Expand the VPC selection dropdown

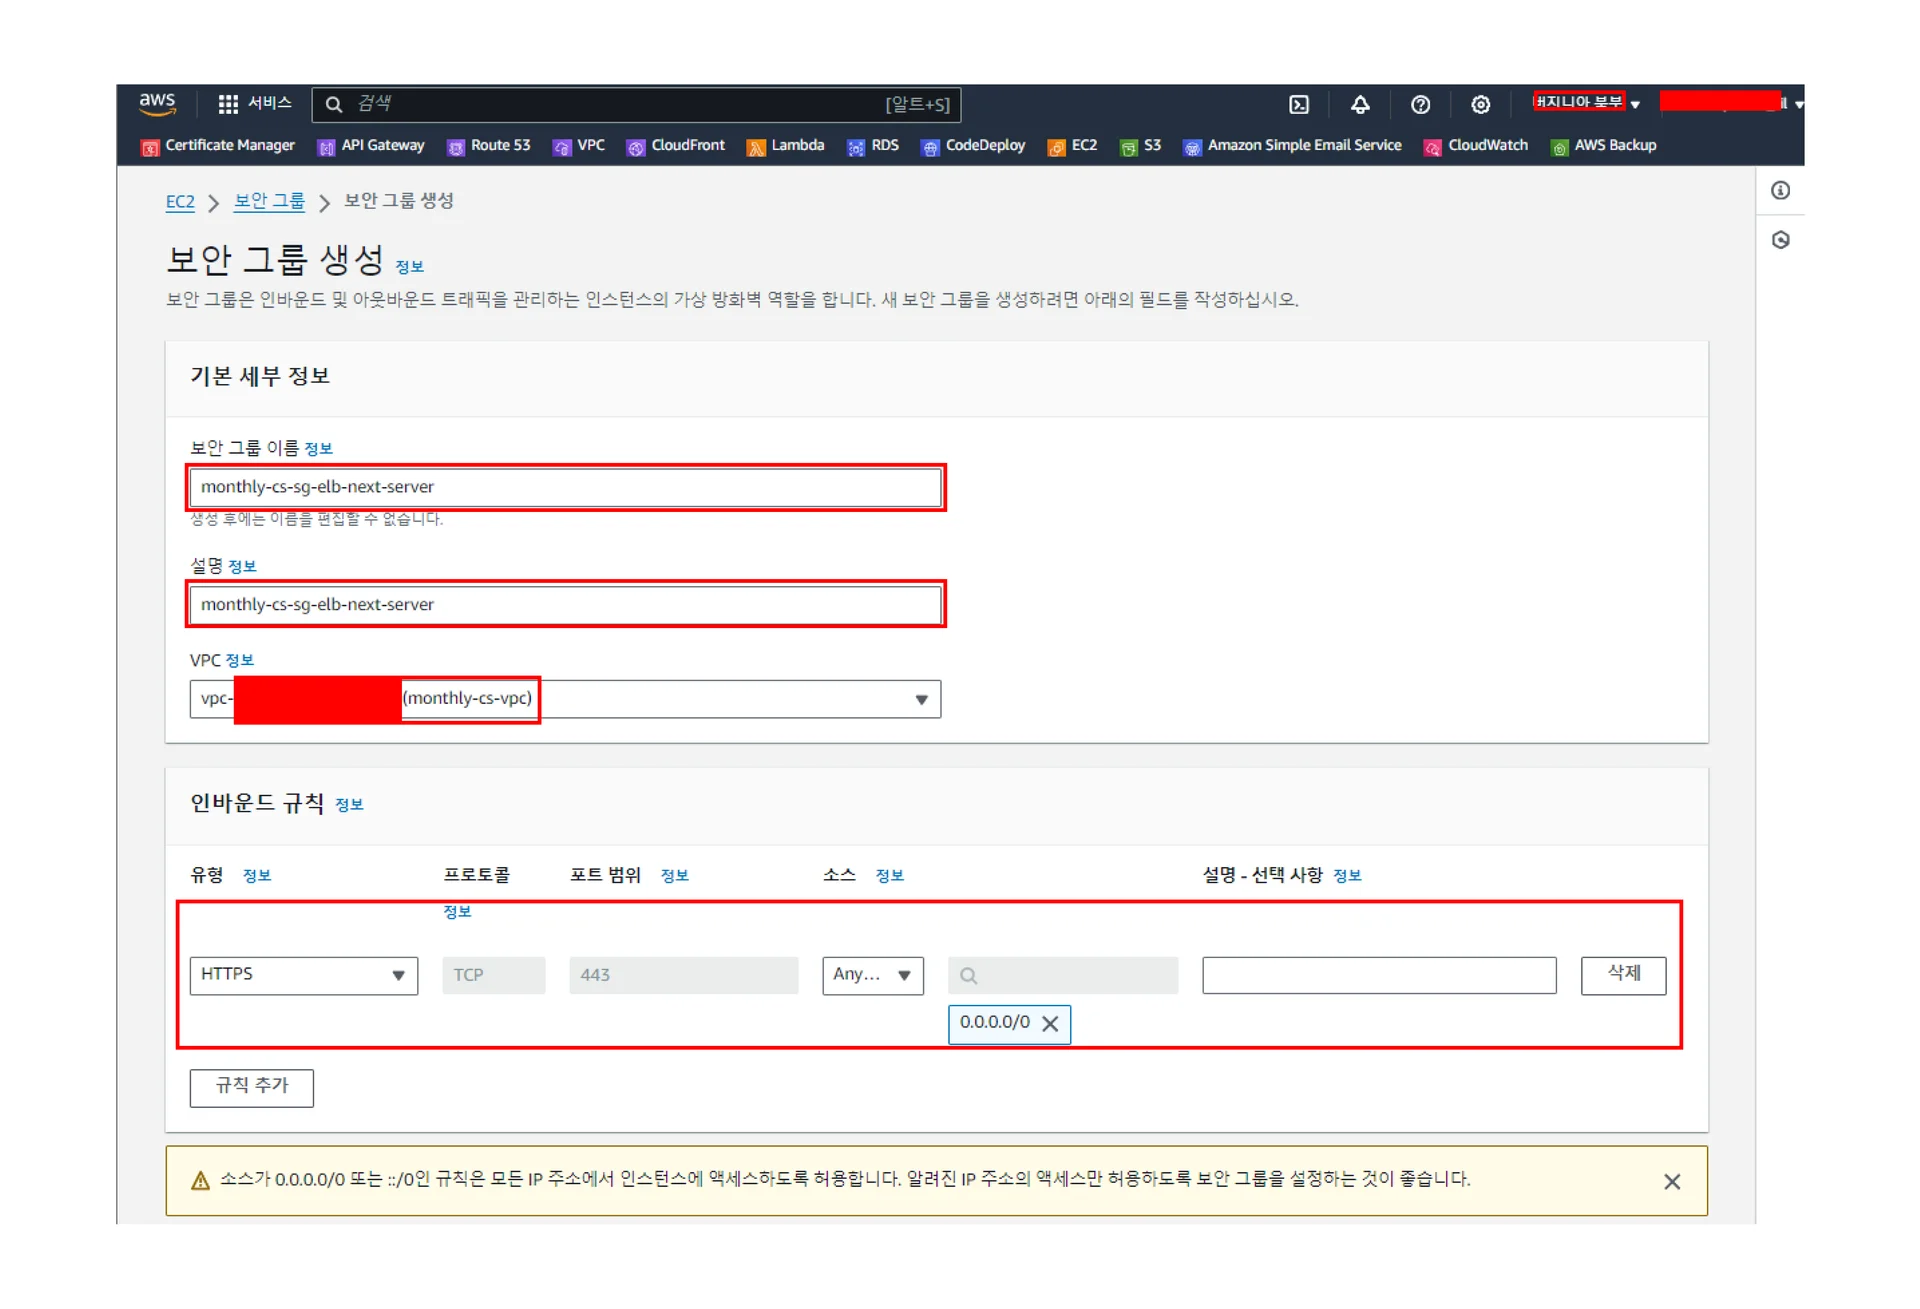coord(921,699)
